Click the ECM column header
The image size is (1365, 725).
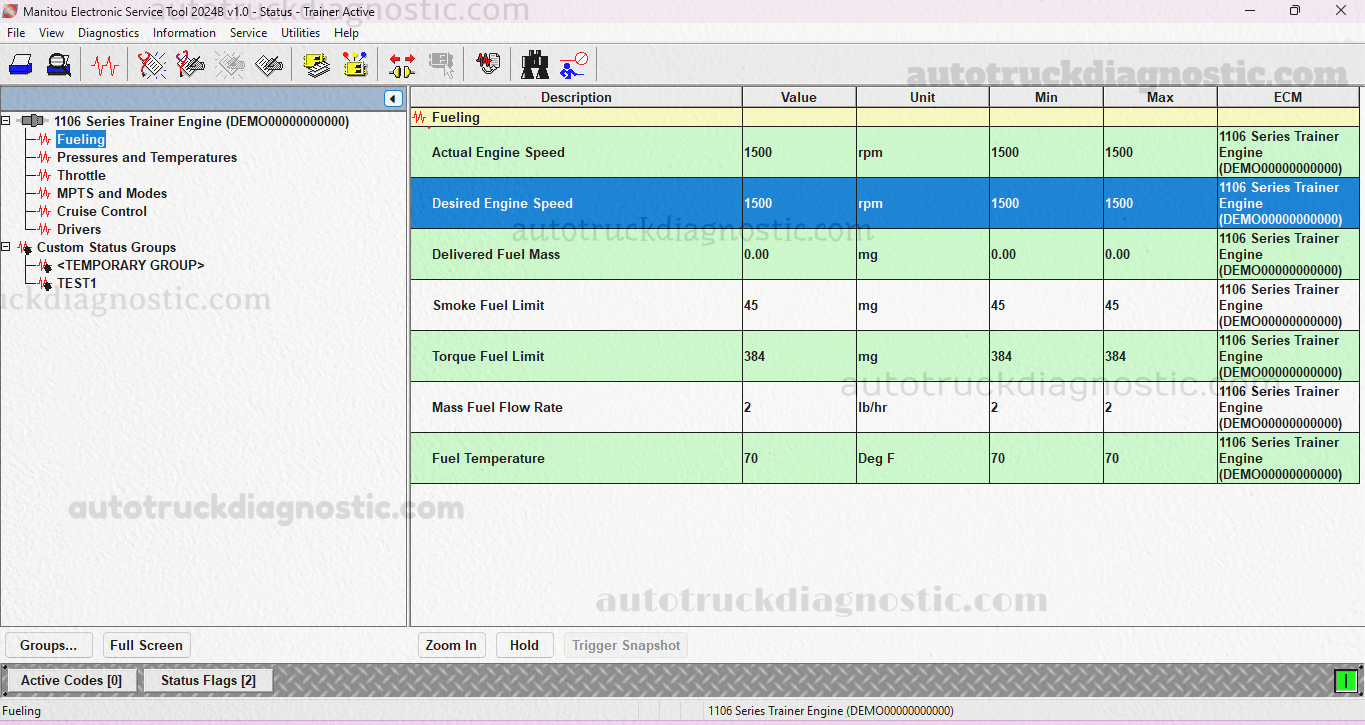coord(1288,97)
